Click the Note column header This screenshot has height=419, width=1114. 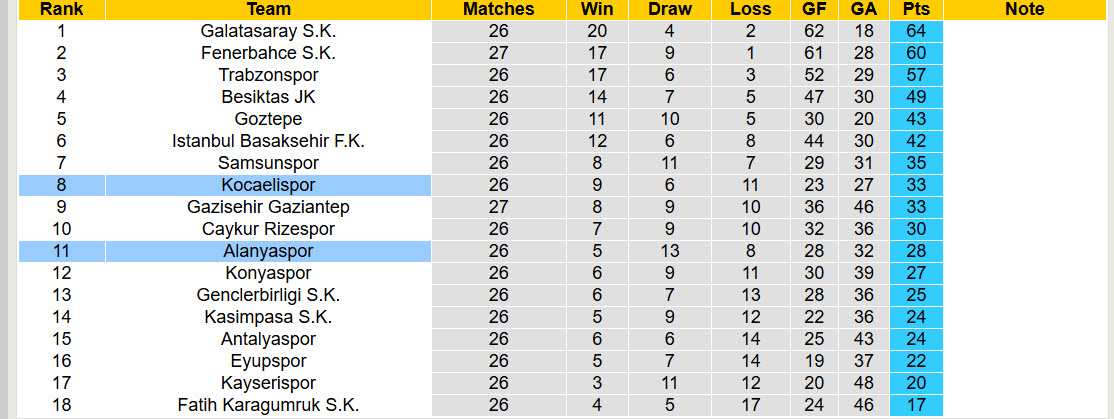pos(1024,9)
